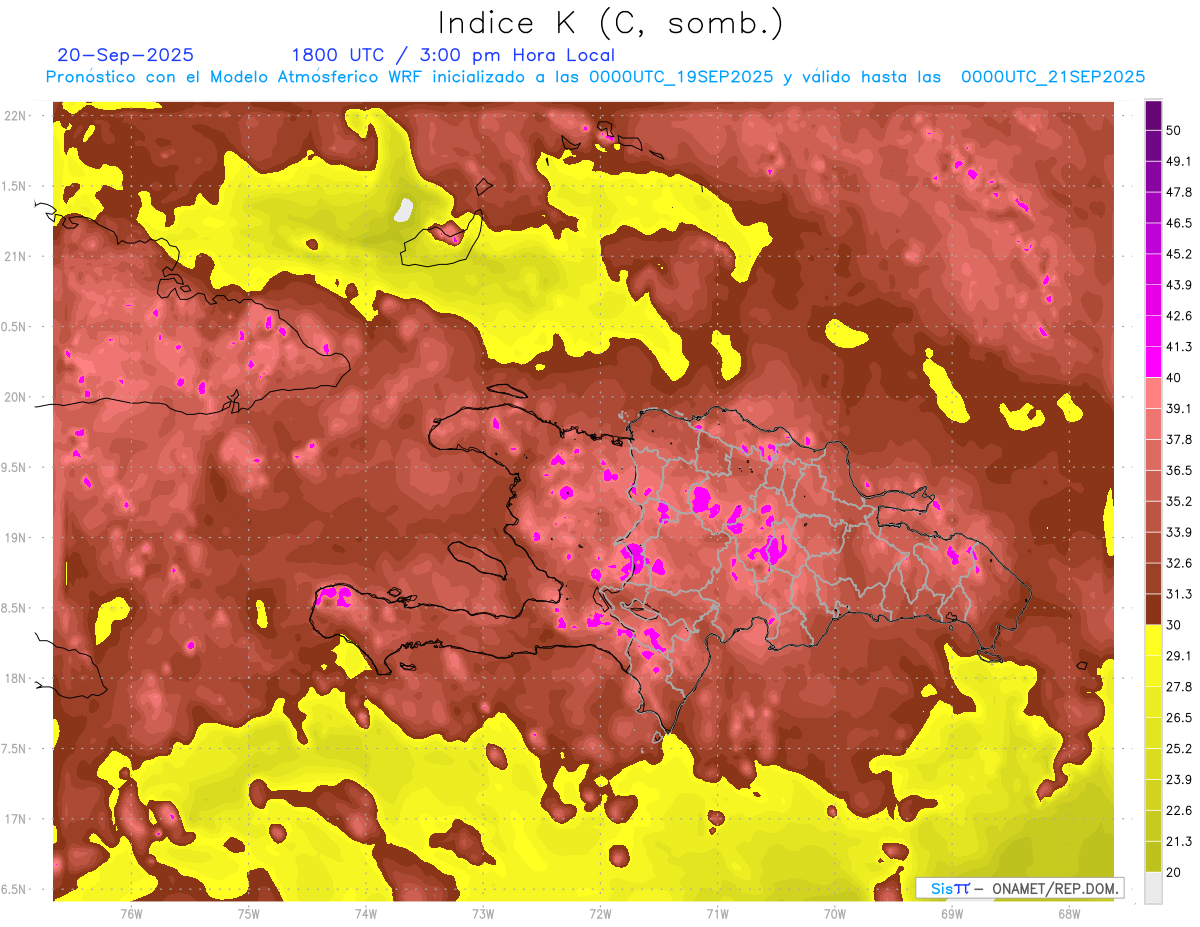
Task: Click legend value '36.5'
Action: (x=1179, y=470)
